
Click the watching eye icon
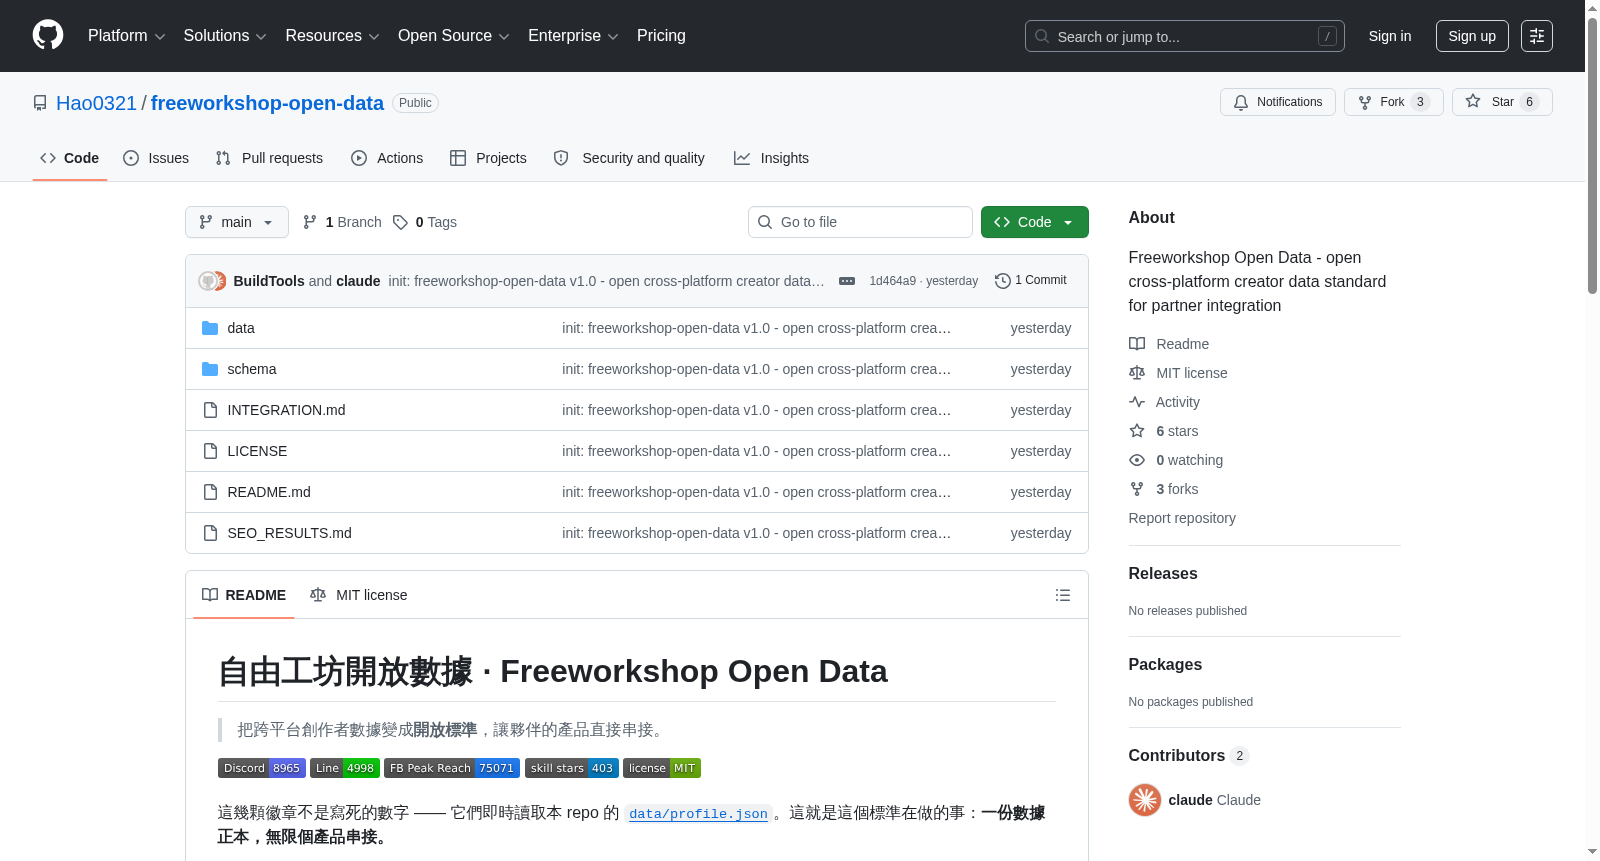pyautogui.click(x=1137, y=460)
